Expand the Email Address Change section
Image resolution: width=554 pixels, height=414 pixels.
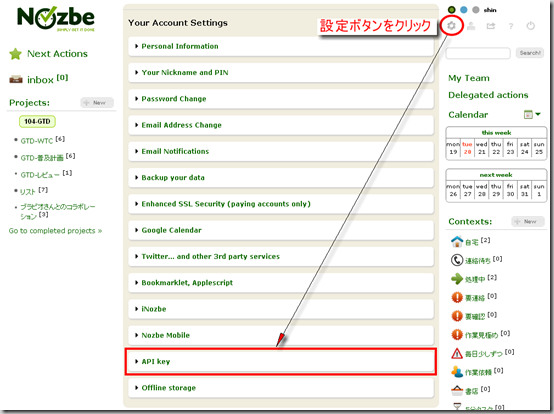[x=281, y=125]
